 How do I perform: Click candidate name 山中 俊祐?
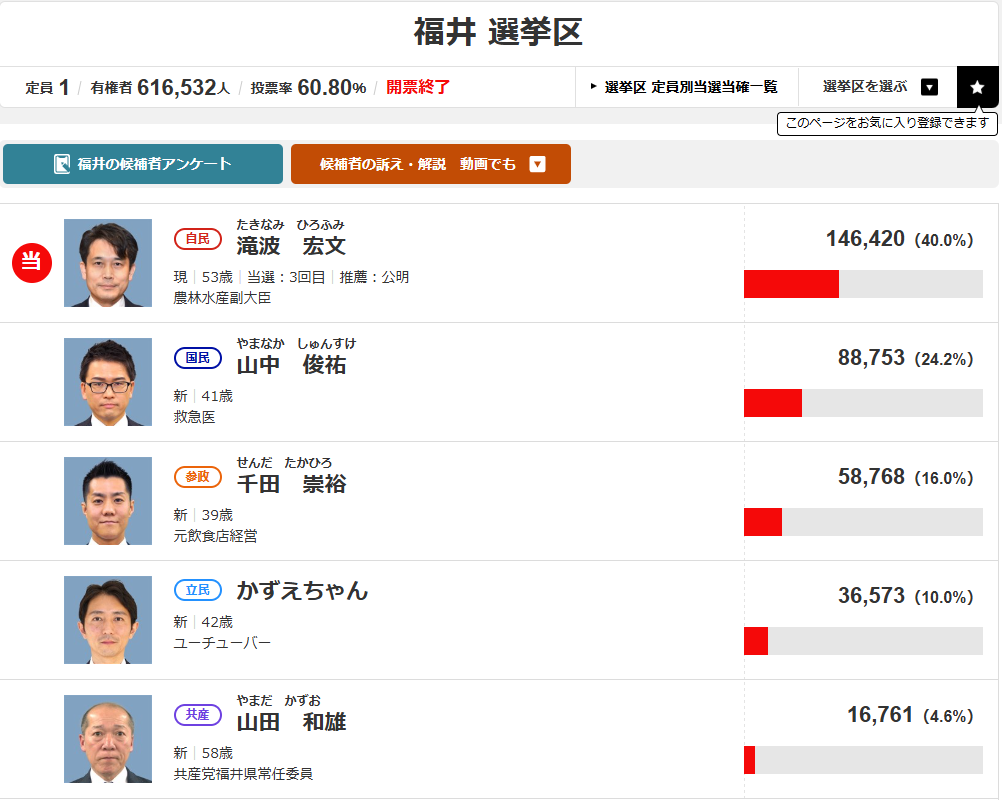[291, 365]
